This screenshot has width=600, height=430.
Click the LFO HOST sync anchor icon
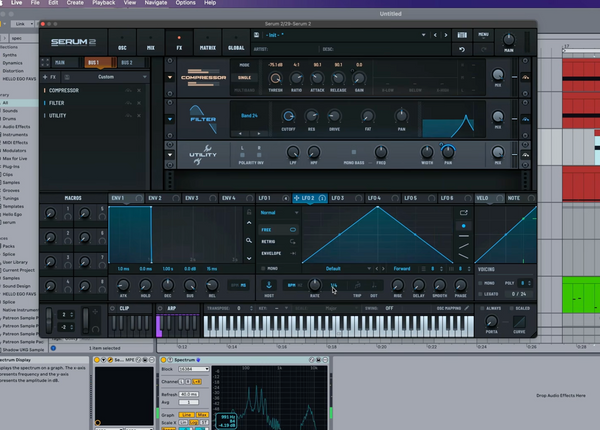pos(269,285)
